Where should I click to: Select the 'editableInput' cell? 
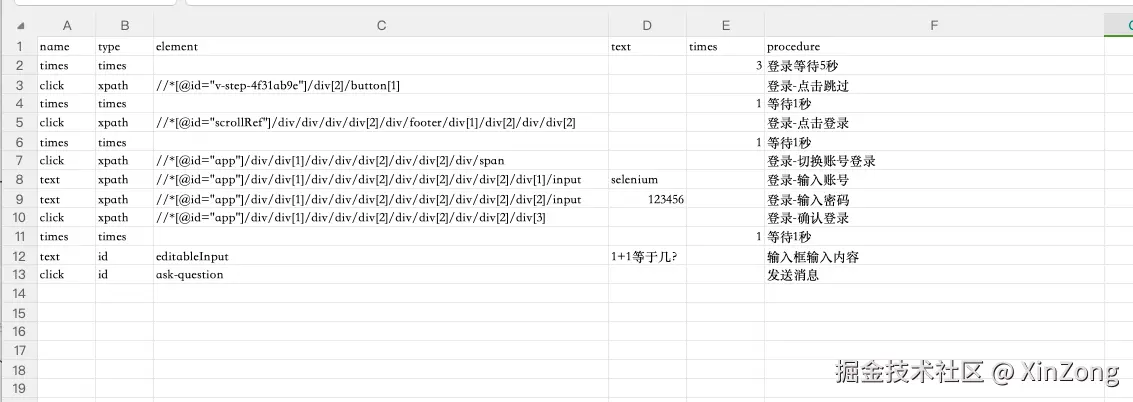coord(380,256)
